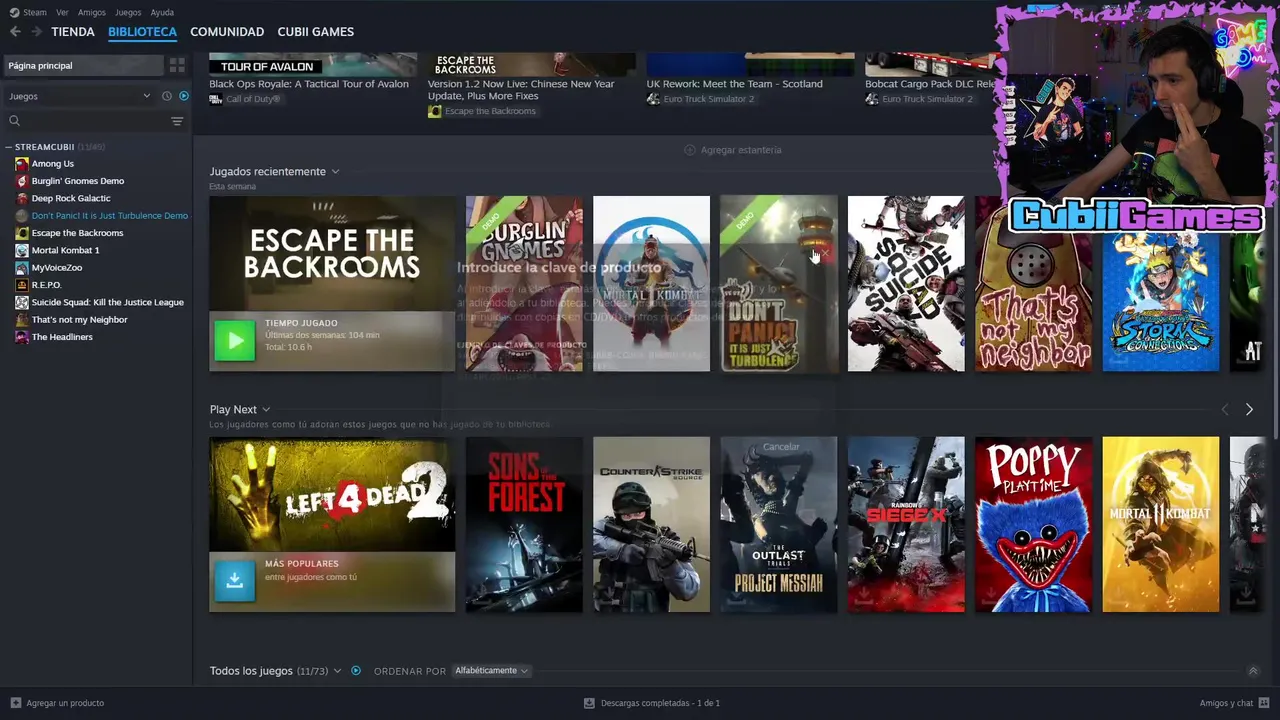Open Black Ops Royale Tour of Avalon news

coord(309,84)
